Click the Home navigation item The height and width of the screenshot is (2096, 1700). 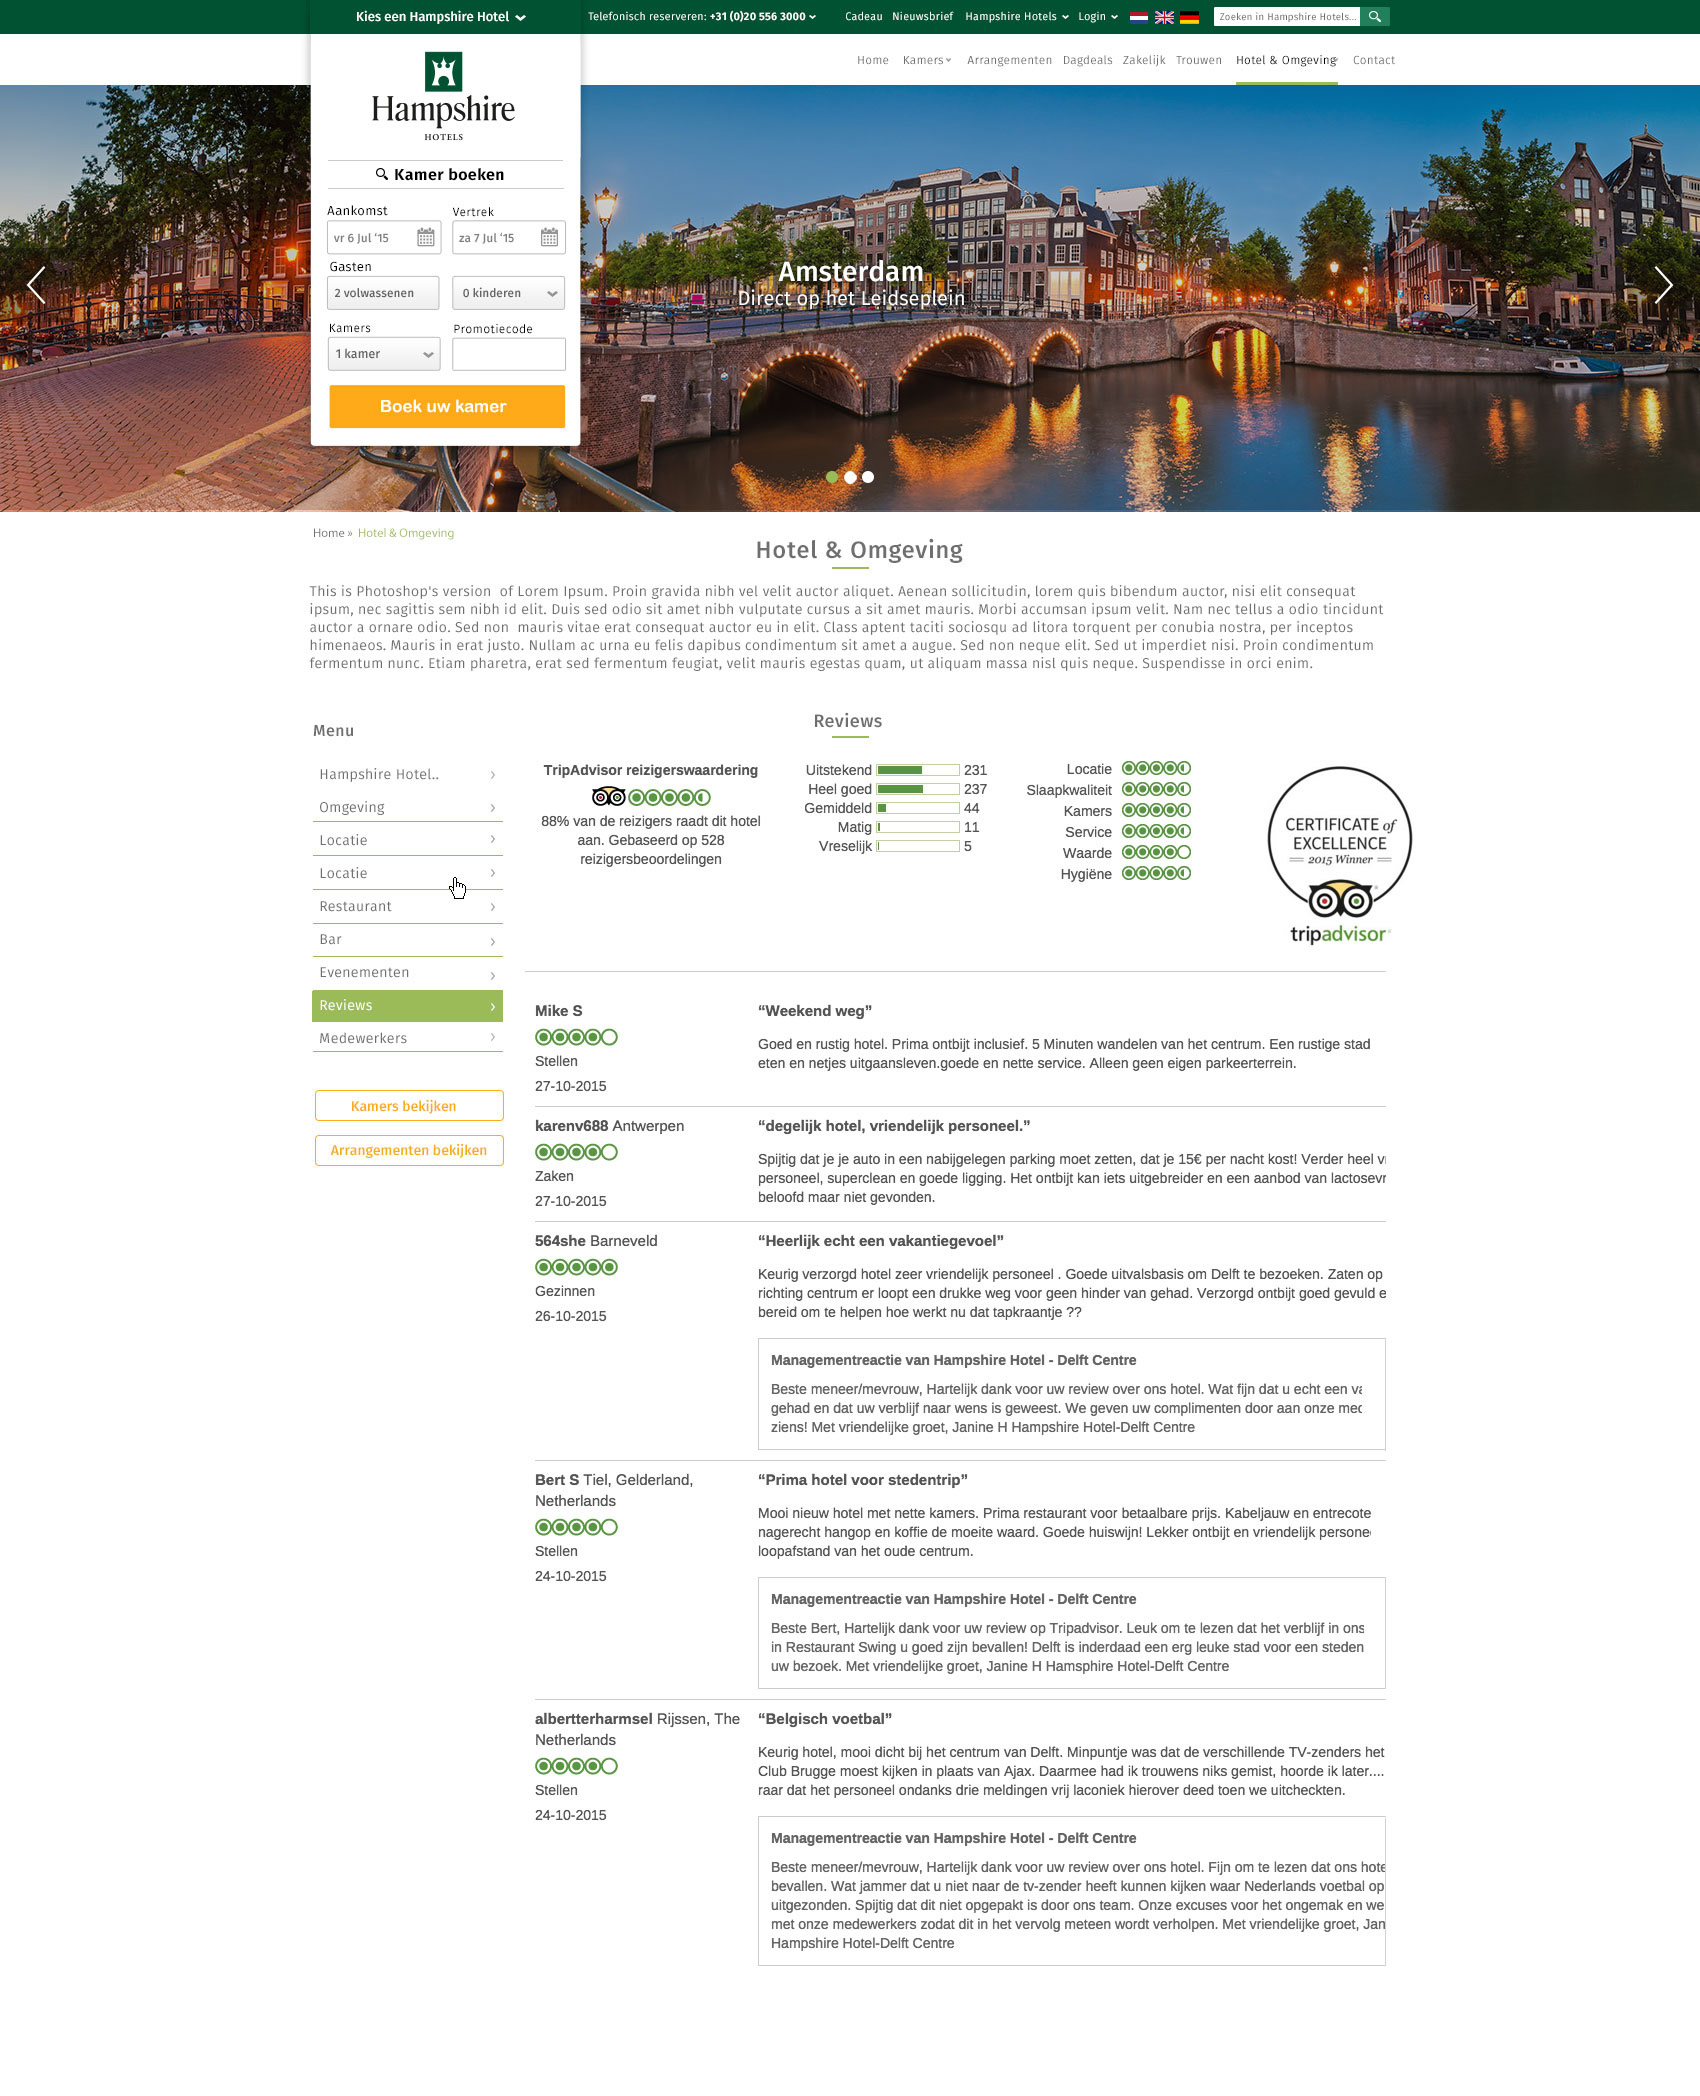click(x=873, y=60)
